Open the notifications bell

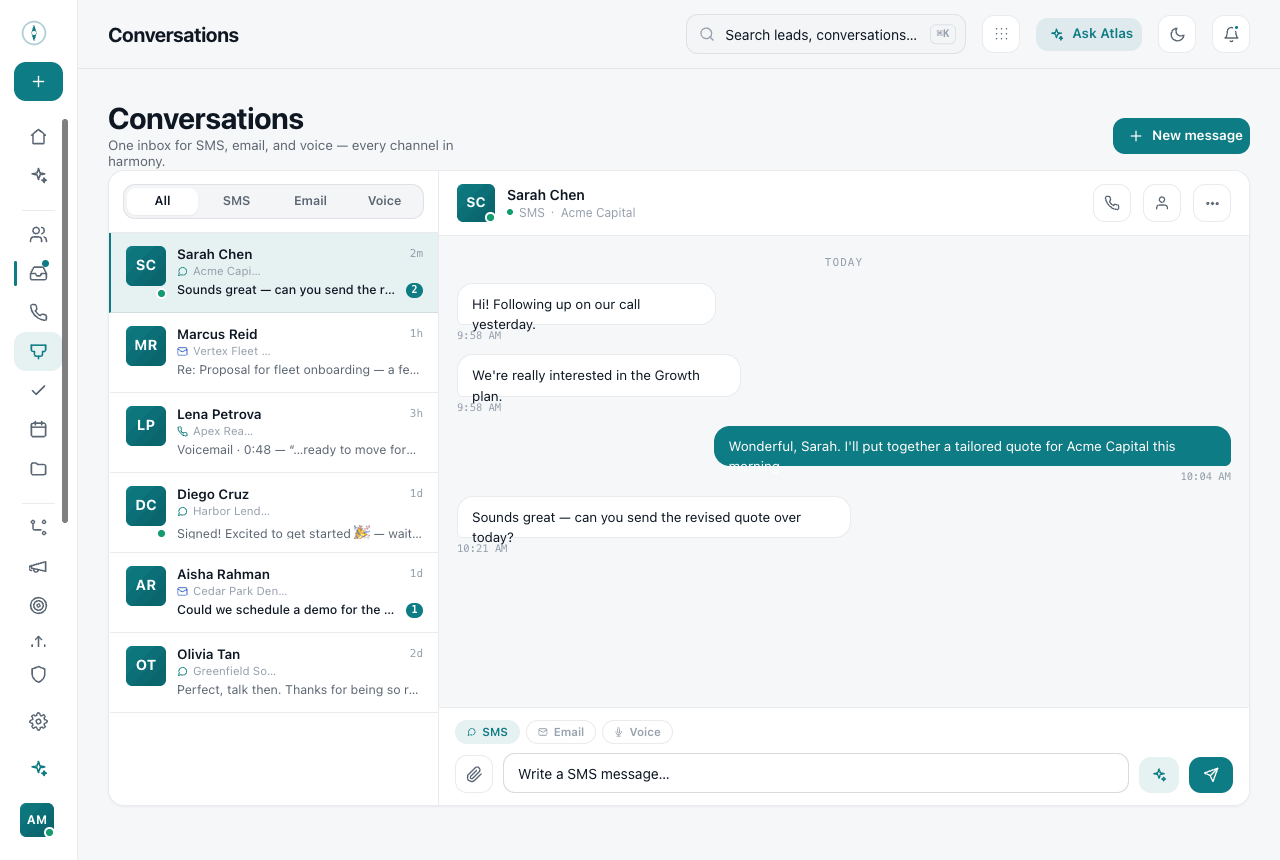[1231, 34]
